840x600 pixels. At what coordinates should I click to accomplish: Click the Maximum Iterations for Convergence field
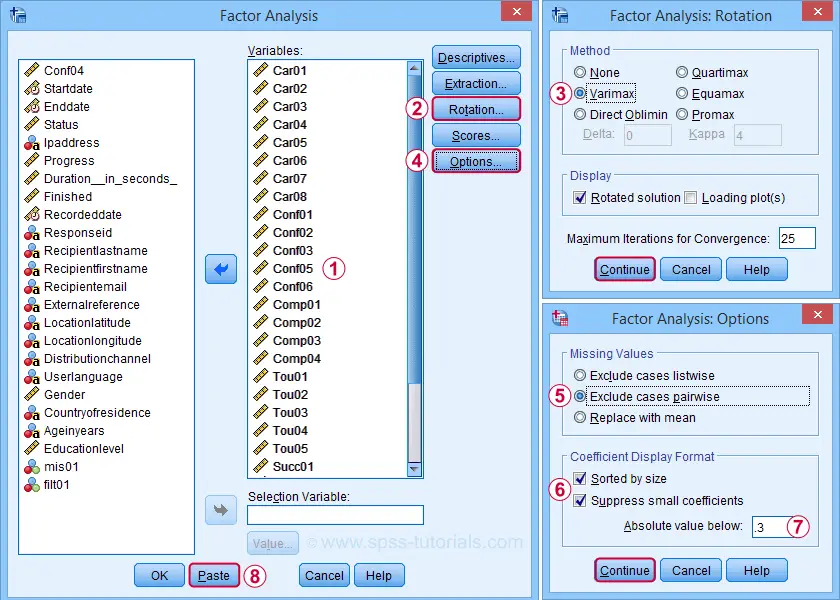coord(797,238)
